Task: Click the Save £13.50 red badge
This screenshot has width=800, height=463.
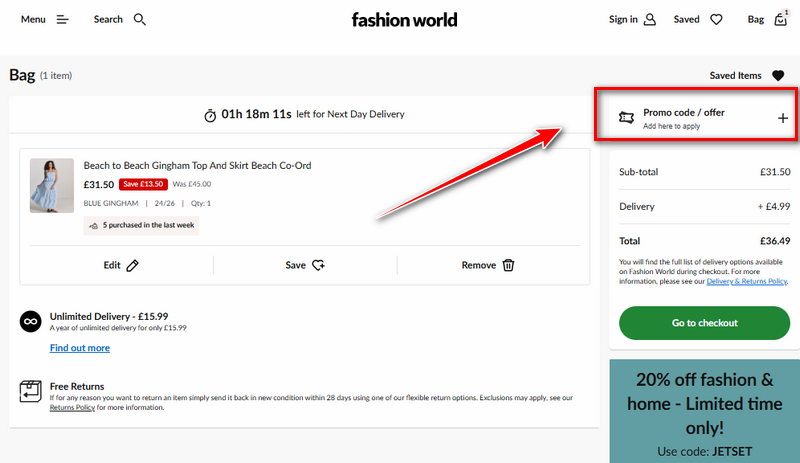Action: point(143,184)
